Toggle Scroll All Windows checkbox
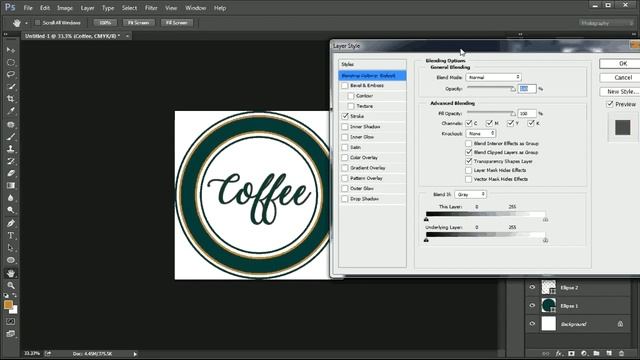Screen dimensions: 640x360 tap(38, 23)
